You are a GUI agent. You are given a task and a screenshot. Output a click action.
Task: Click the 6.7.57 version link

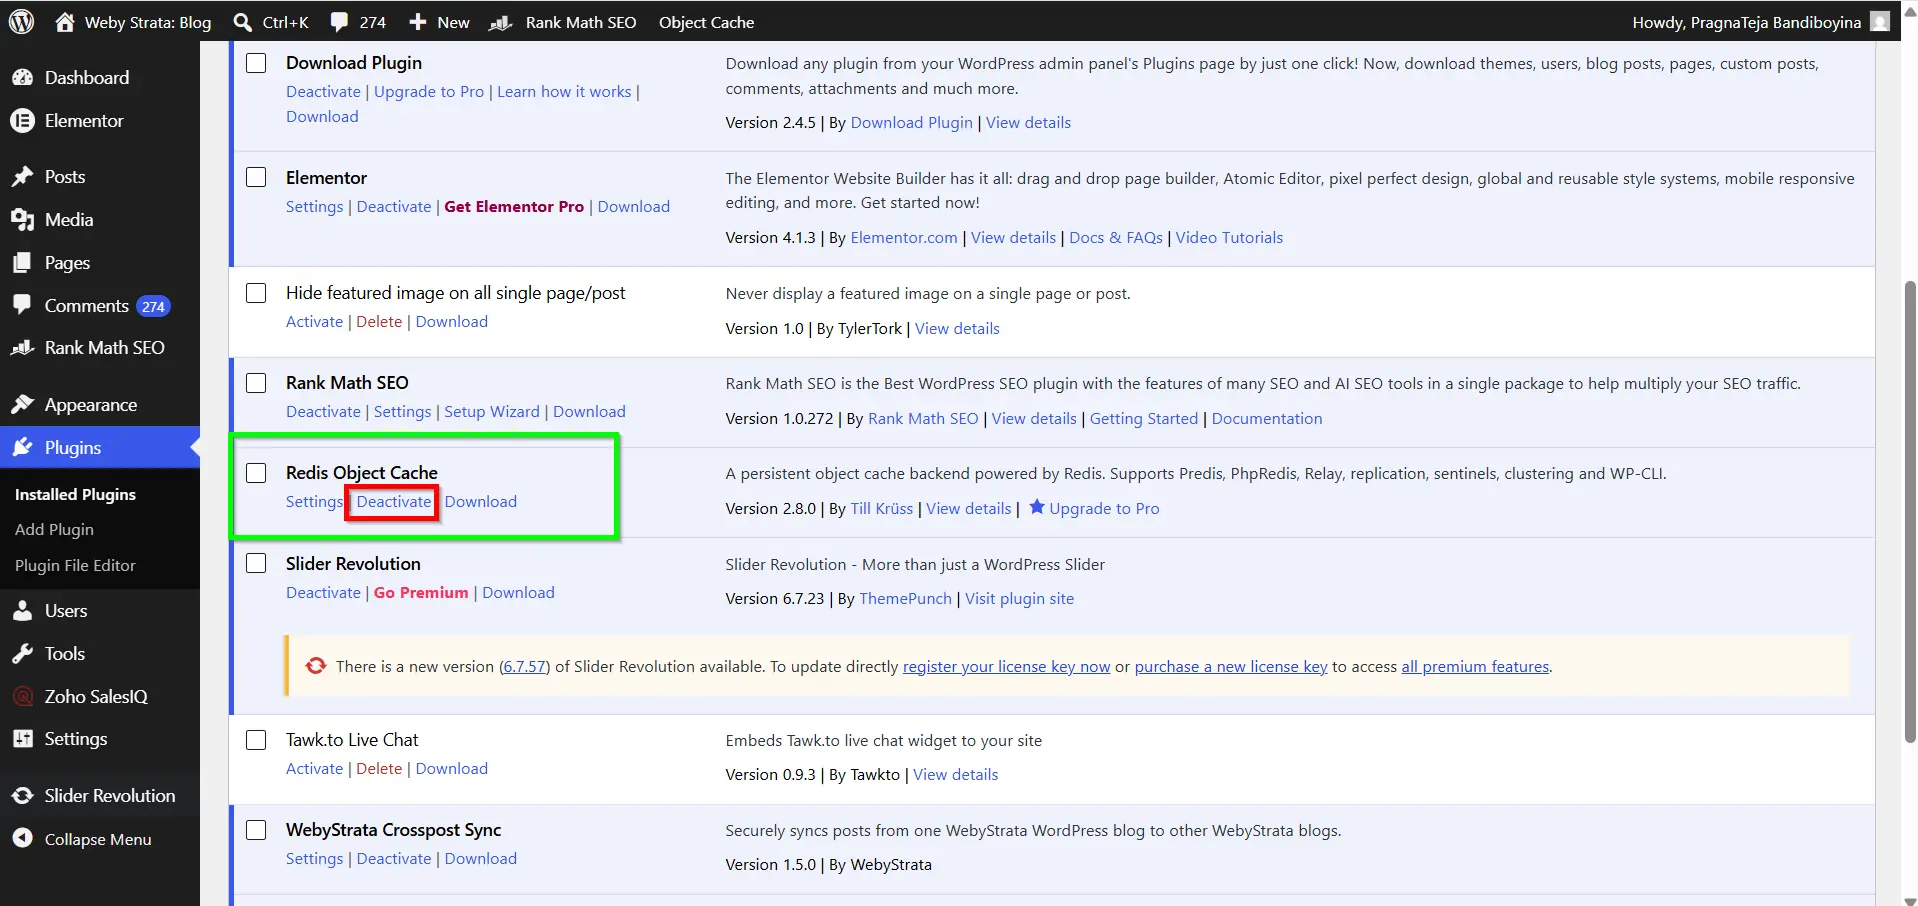[524, 666]
